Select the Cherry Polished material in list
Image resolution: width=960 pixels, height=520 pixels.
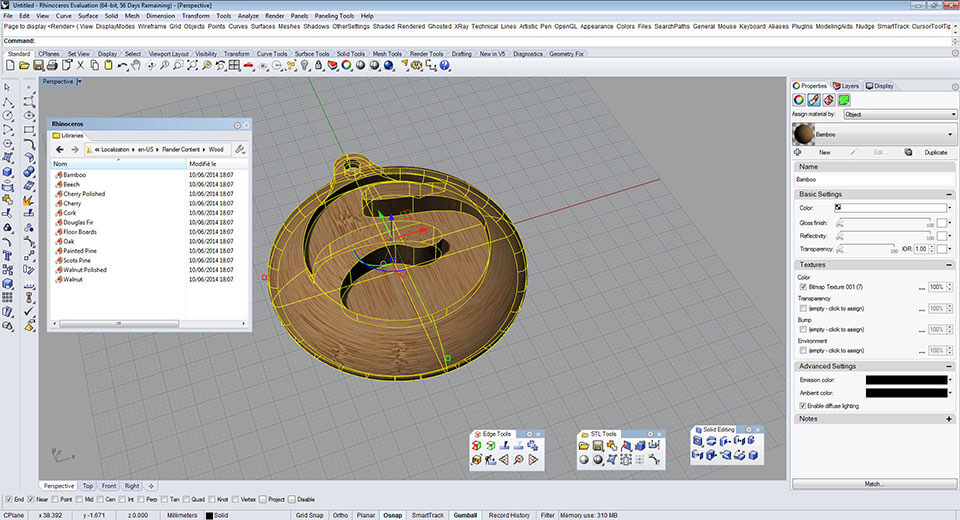click(x=84, y=194)
